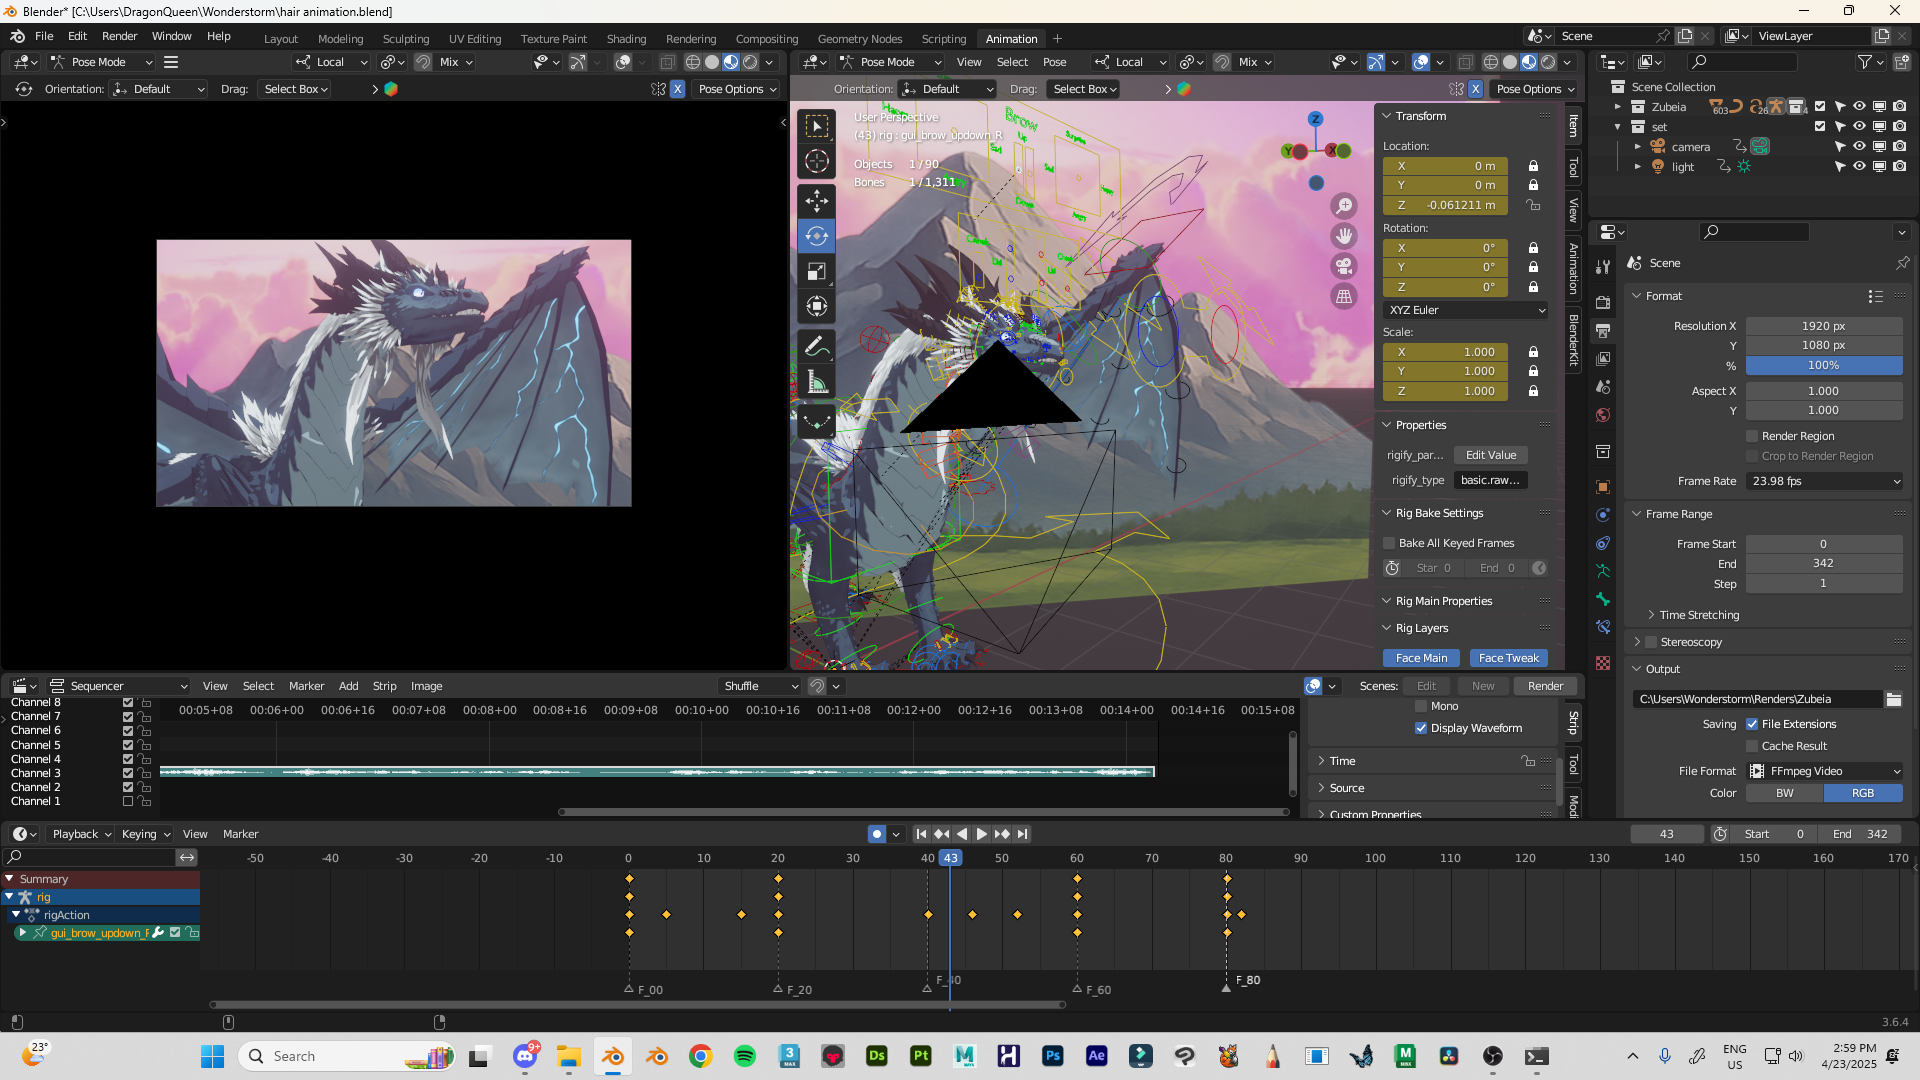Image resolution: width=1920 pixels, height=1080 pixels.
Task: Adjust resolution percentage 100% slider
Action: tap(1824, 365)
